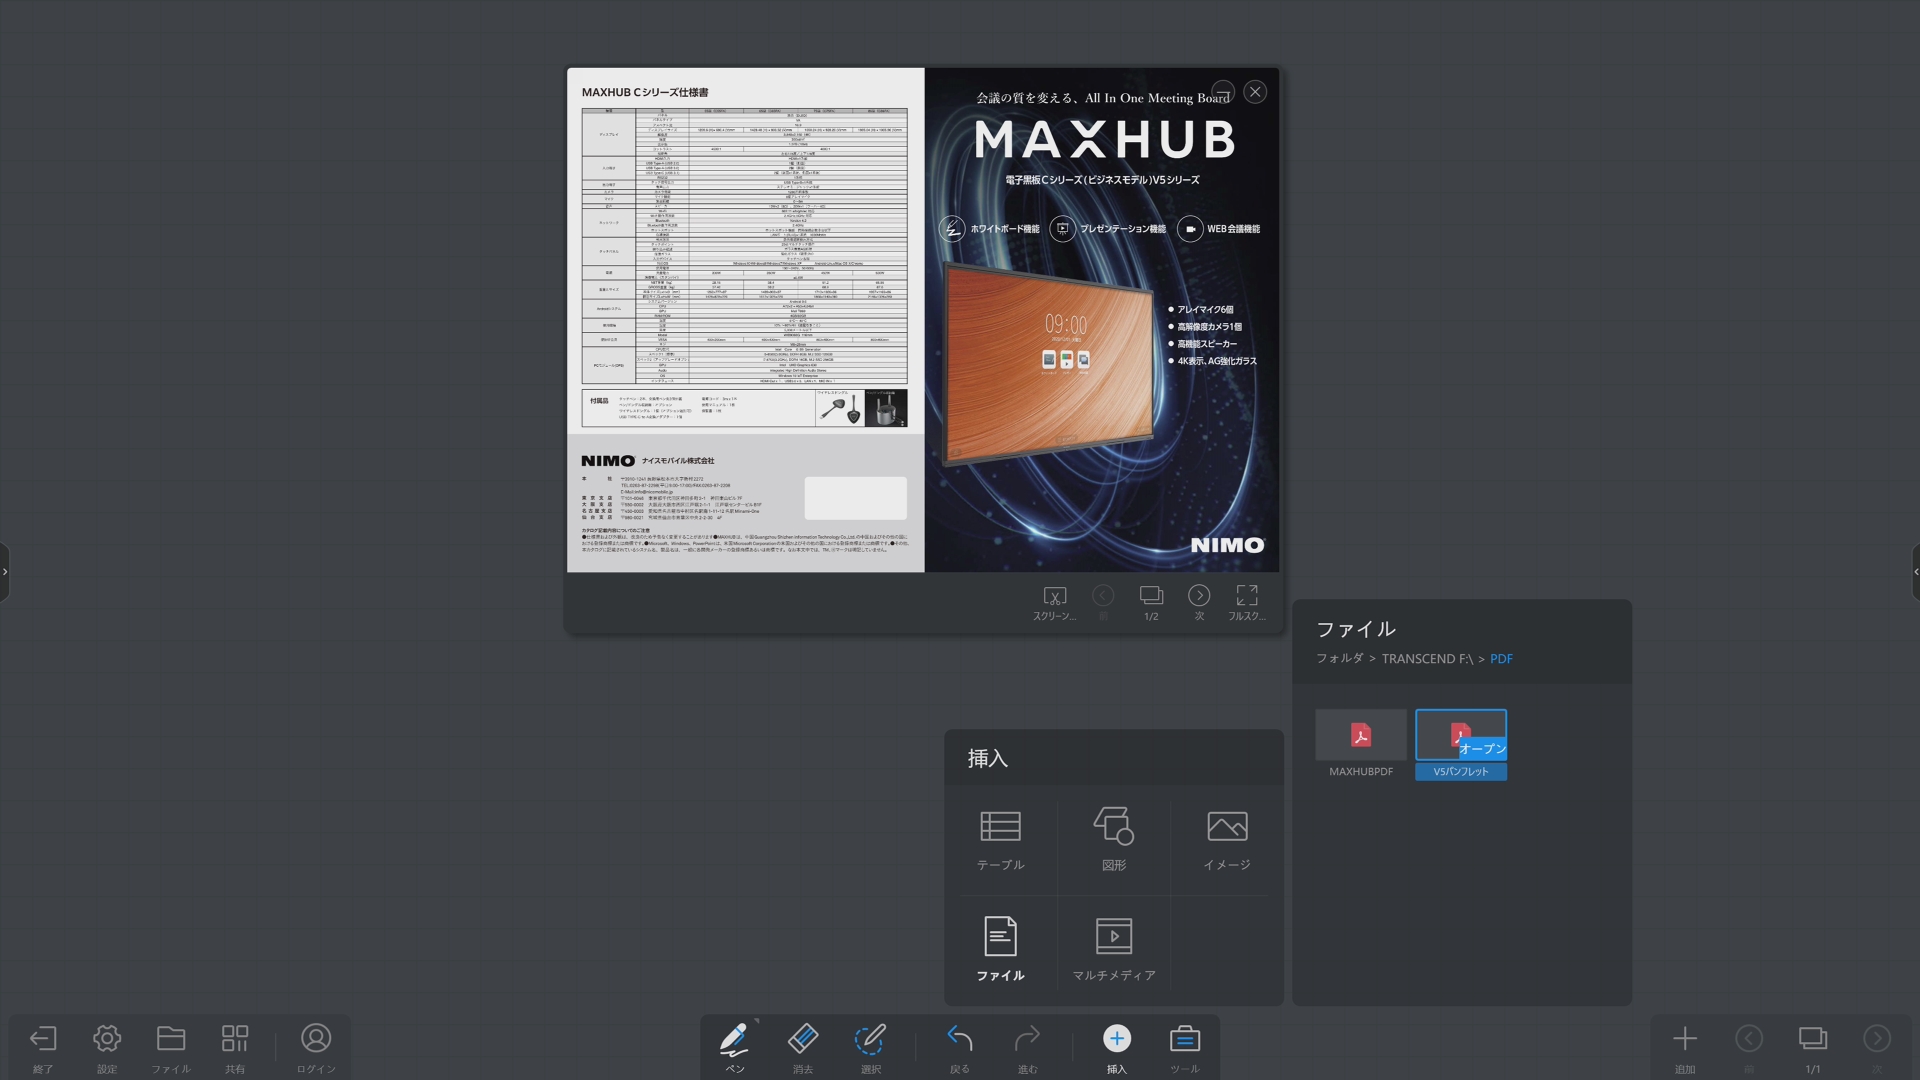
Task: Insert a テーブル table
Action: click(x=1001, y=840)
